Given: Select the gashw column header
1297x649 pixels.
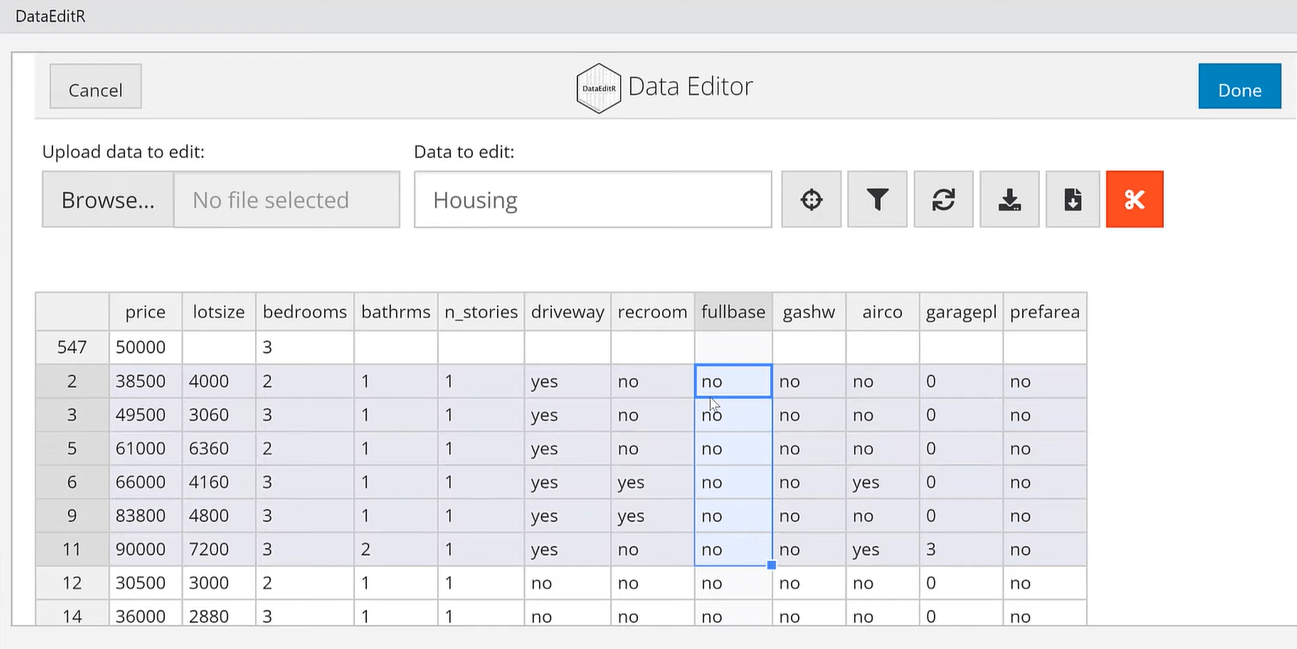Looking at the screenshot, I should 809,312.
